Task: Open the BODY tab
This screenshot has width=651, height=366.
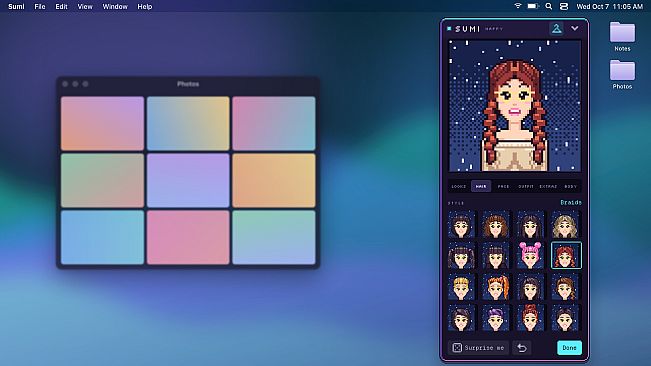Action: tap(570, 186)
